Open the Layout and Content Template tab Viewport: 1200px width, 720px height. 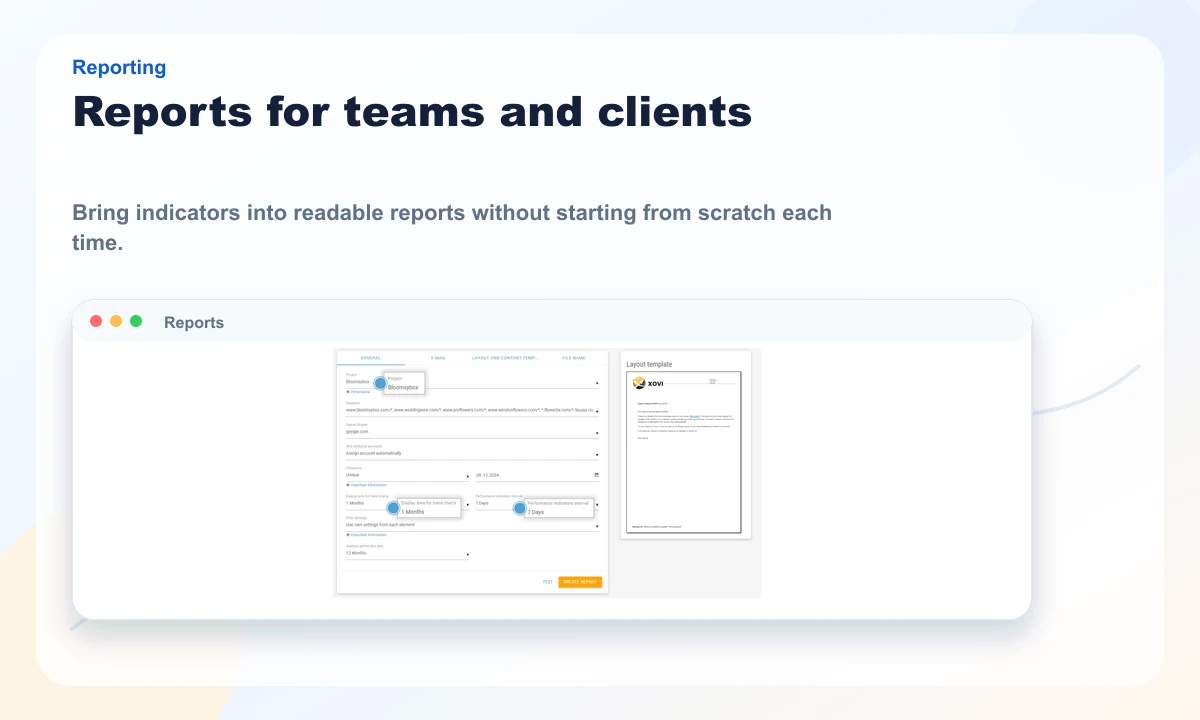point(506,357)
